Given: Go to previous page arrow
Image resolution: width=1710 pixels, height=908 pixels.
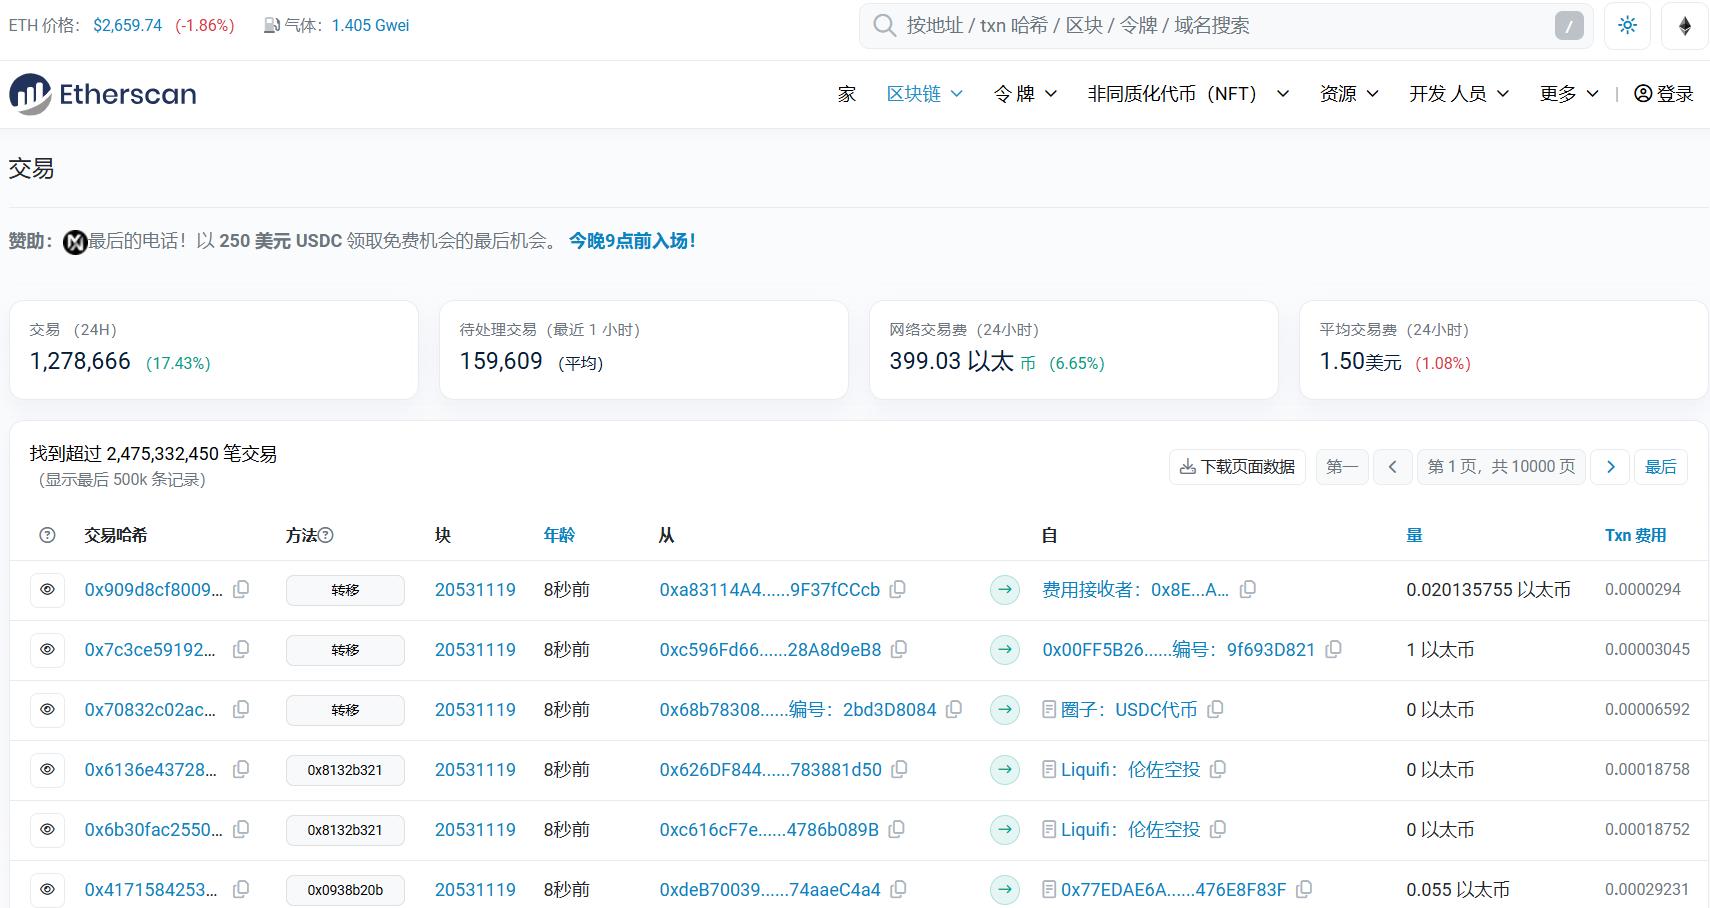Looking at the screenshot, I should [x=1392, y=467].
